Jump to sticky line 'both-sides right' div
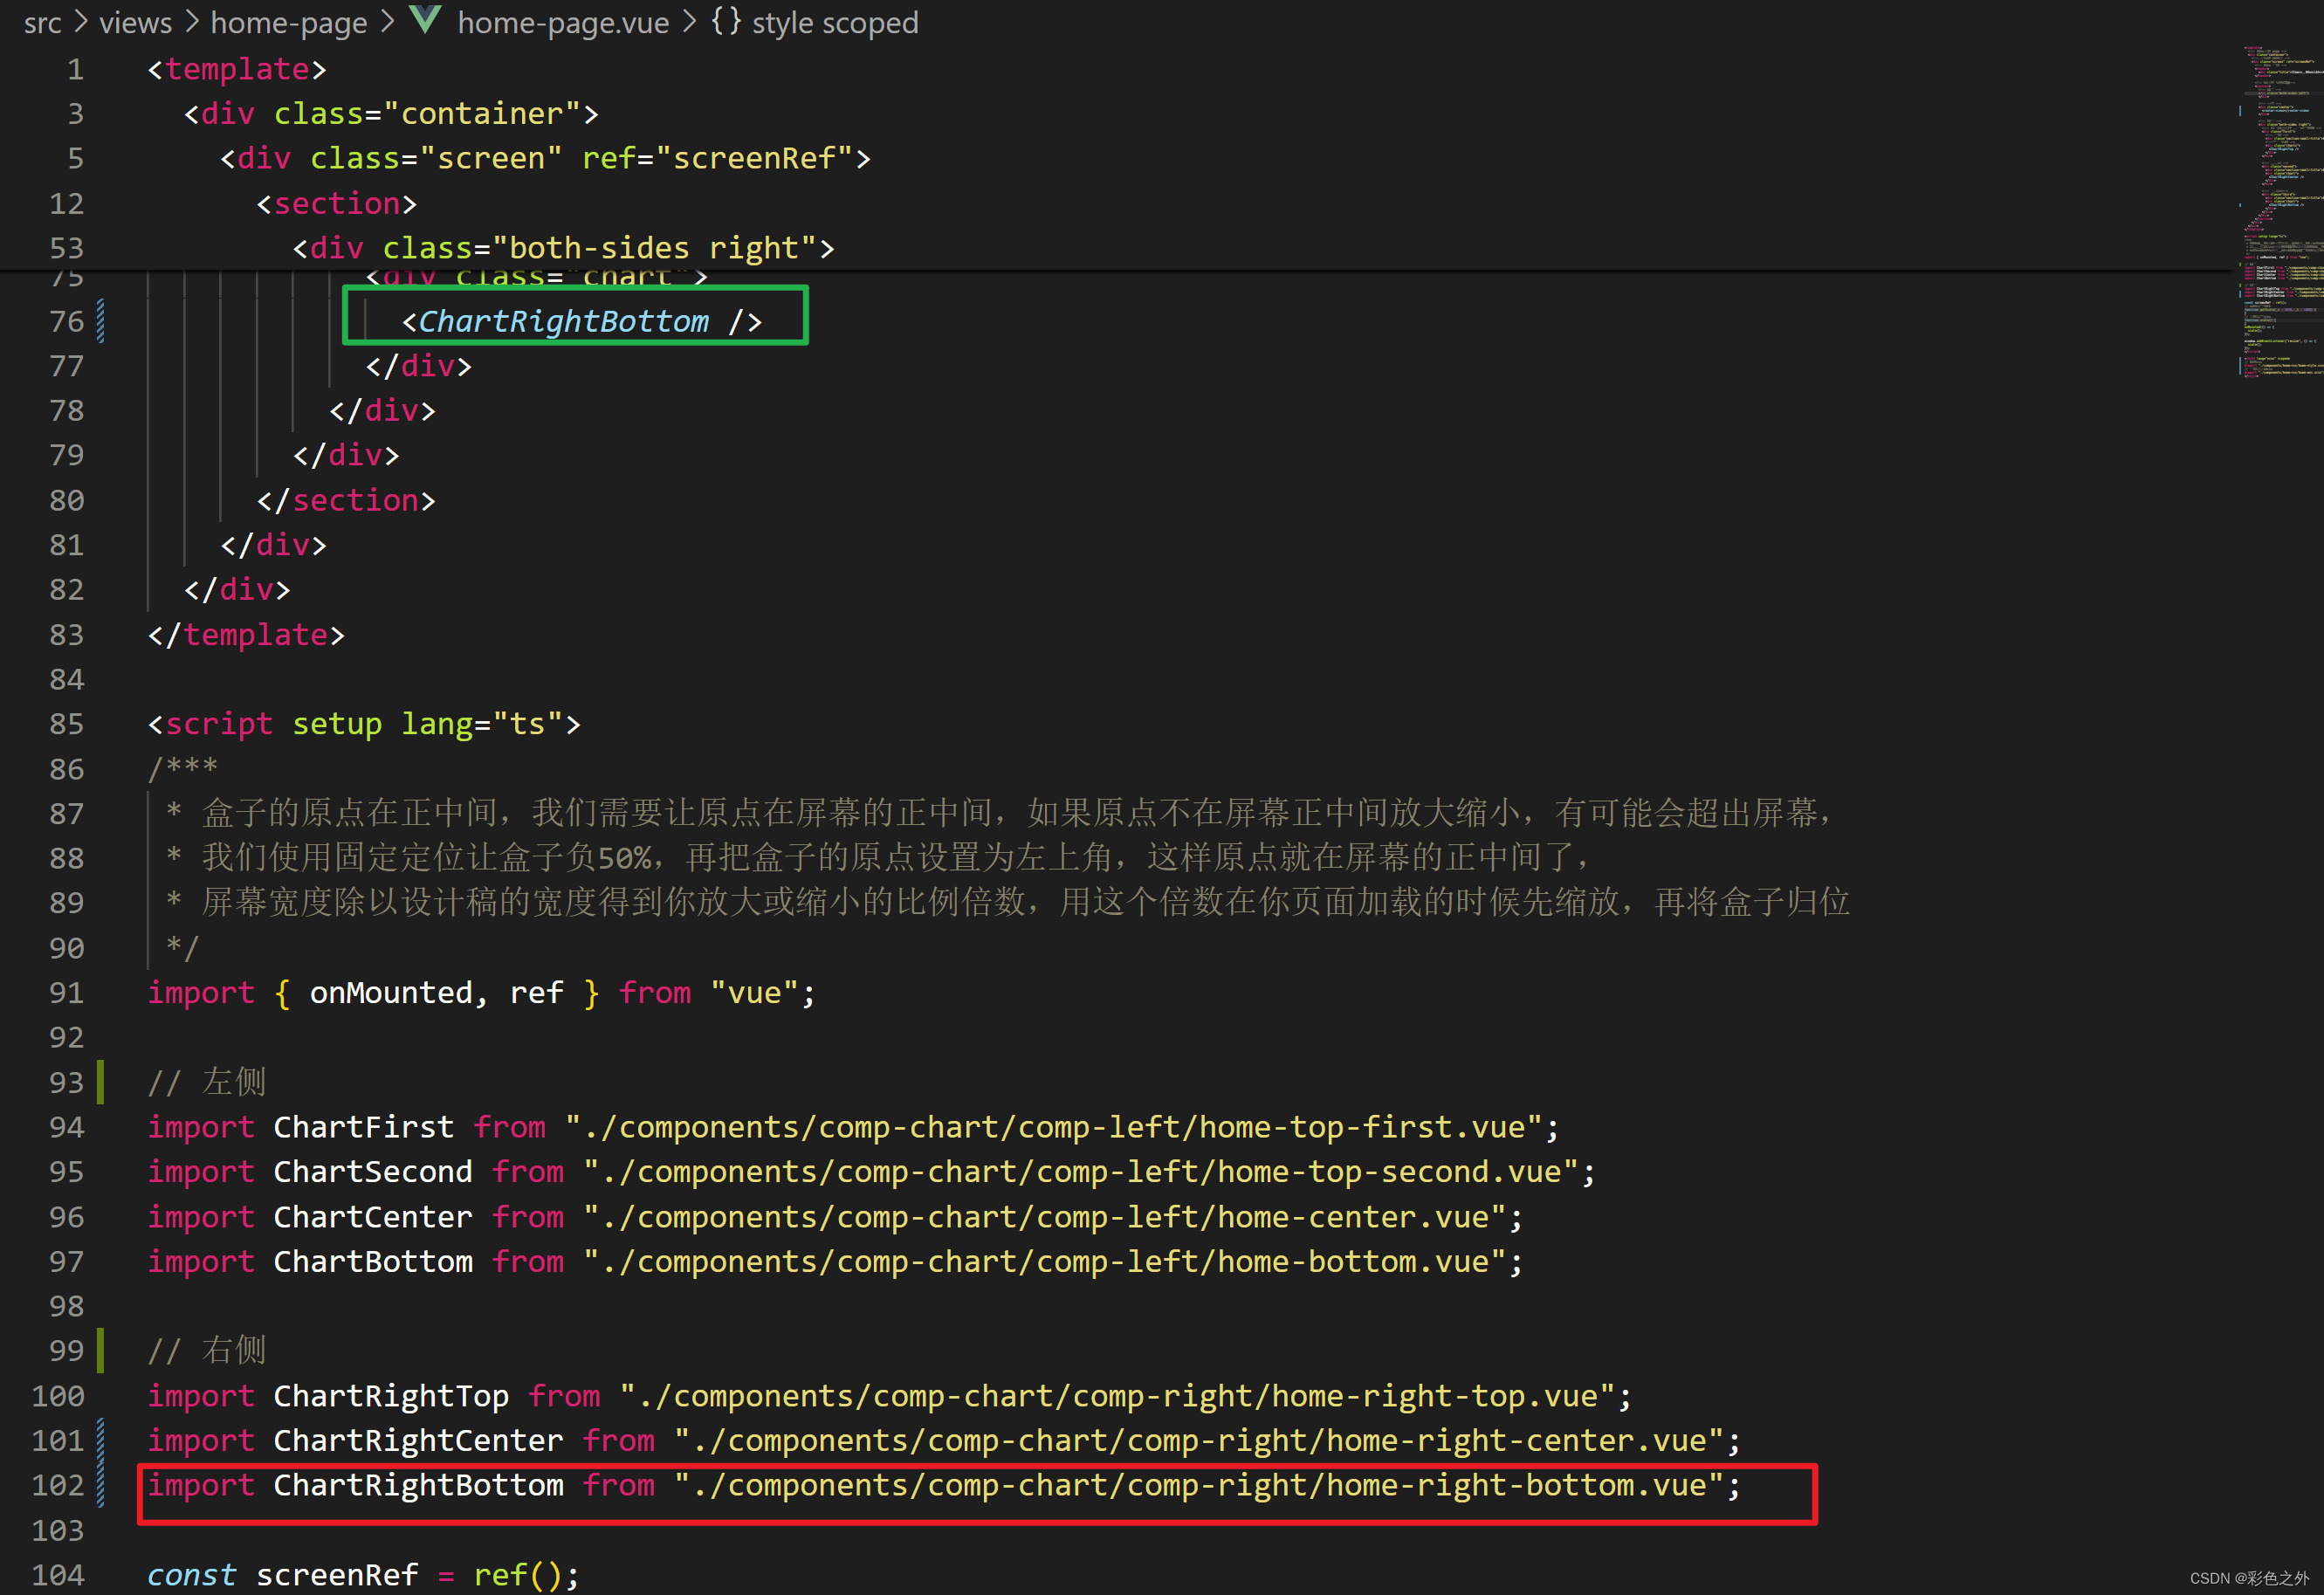The image size is (2324, 1595). tap(563, 248)
